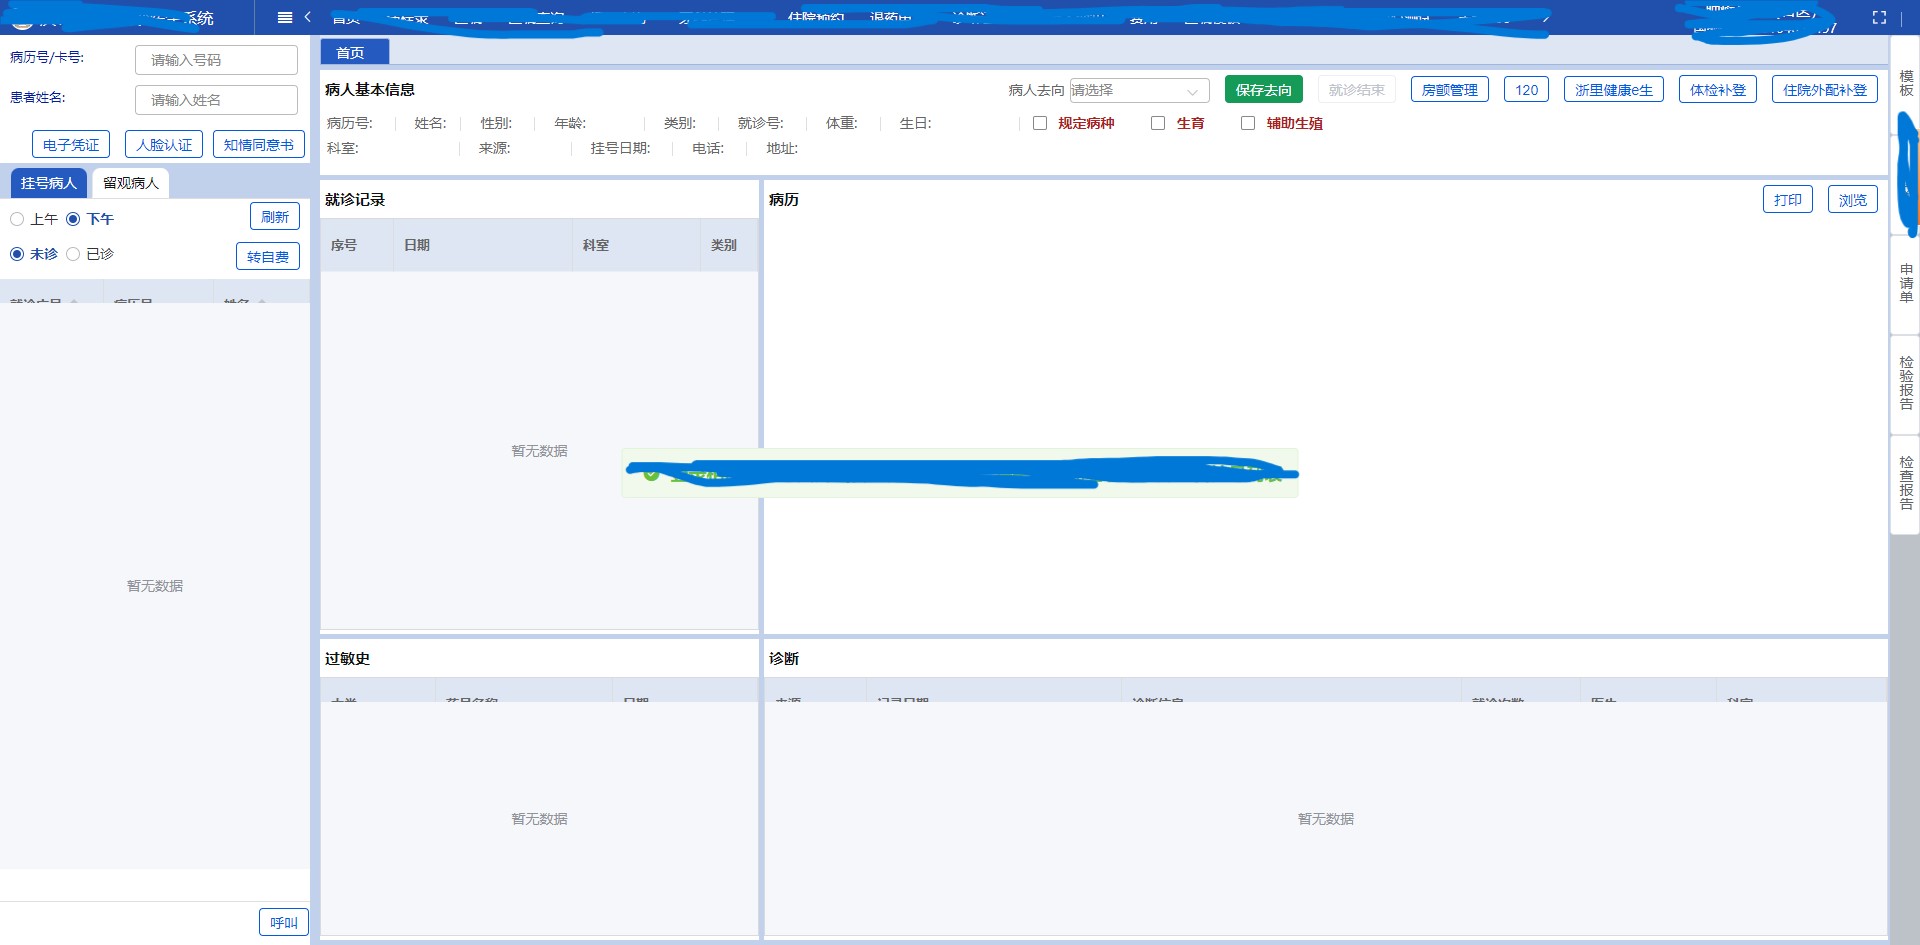
Task: Click the 人脸认证 button
Action: click(x=164, y=145)
